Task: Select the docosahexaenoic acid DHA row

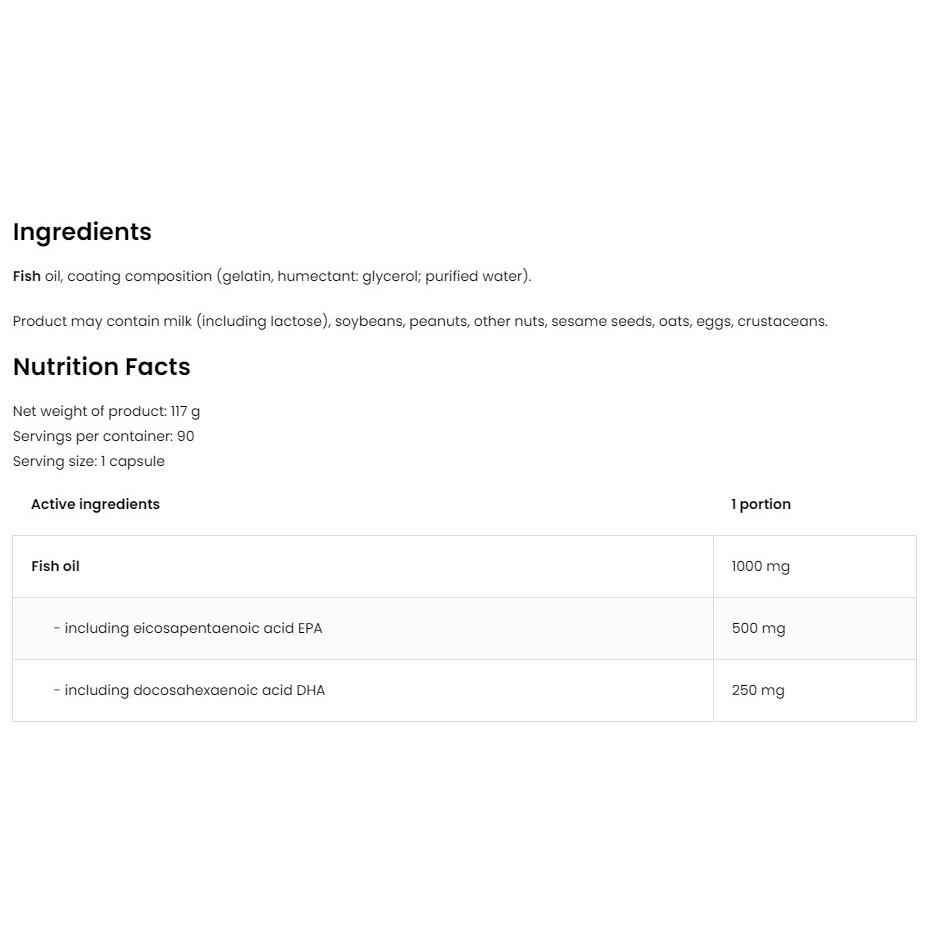Action: coord(363,691)
